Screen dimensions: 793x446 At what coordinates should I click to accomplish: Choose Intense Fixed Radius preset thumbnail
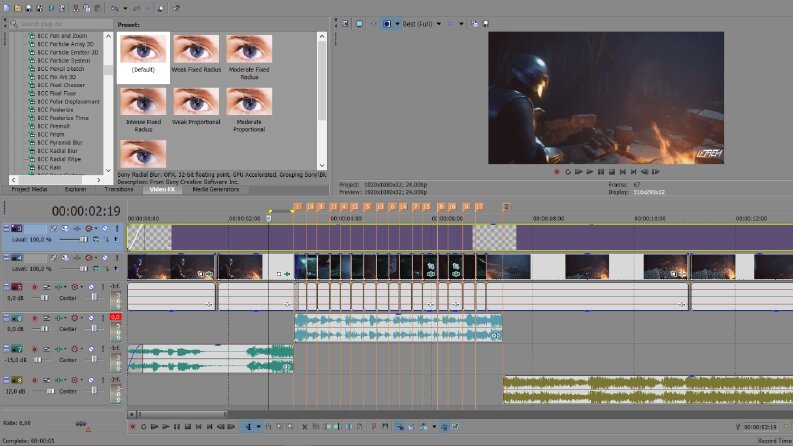click(143, 102)
